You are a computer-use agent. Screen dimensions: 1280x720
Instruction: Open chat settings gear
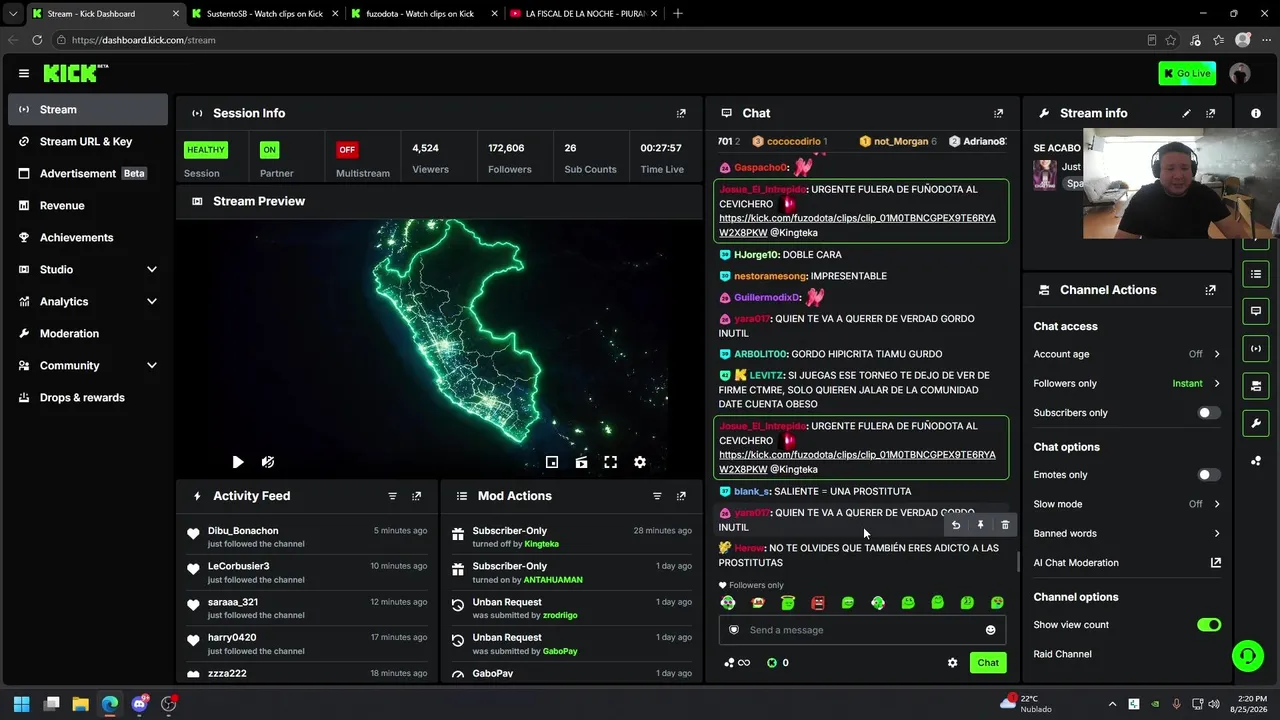952,663
